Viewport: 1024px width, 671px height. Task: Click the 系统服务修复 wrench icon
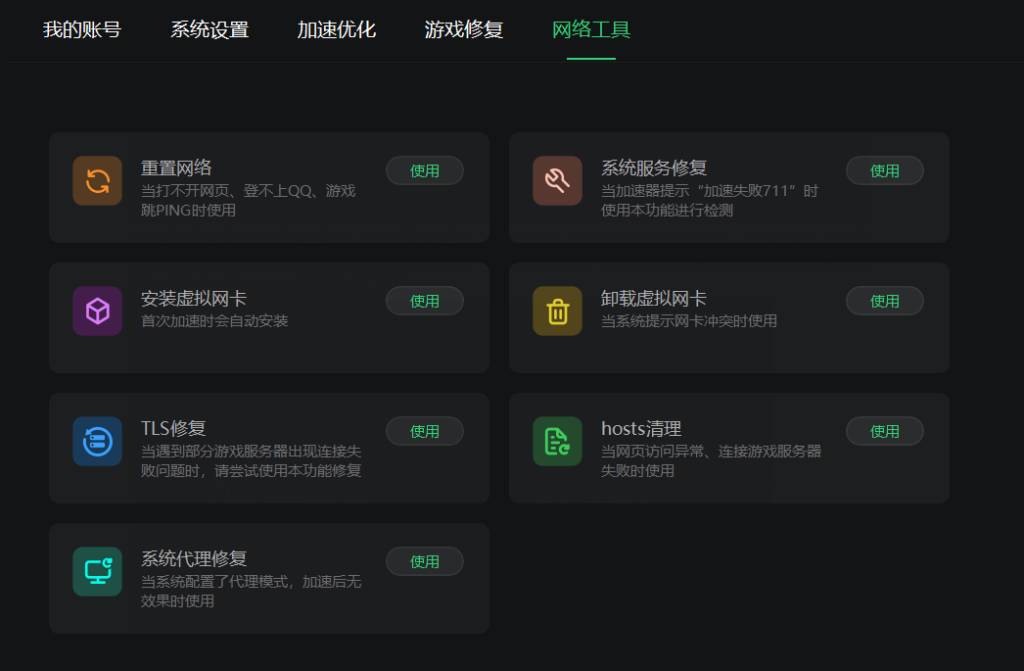click(x=557, y=181)
